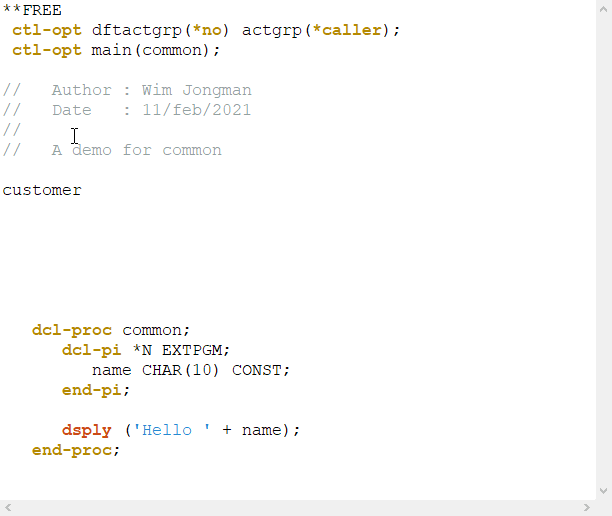
Task: Click the **FREE directive line
Action: (32, 10)
